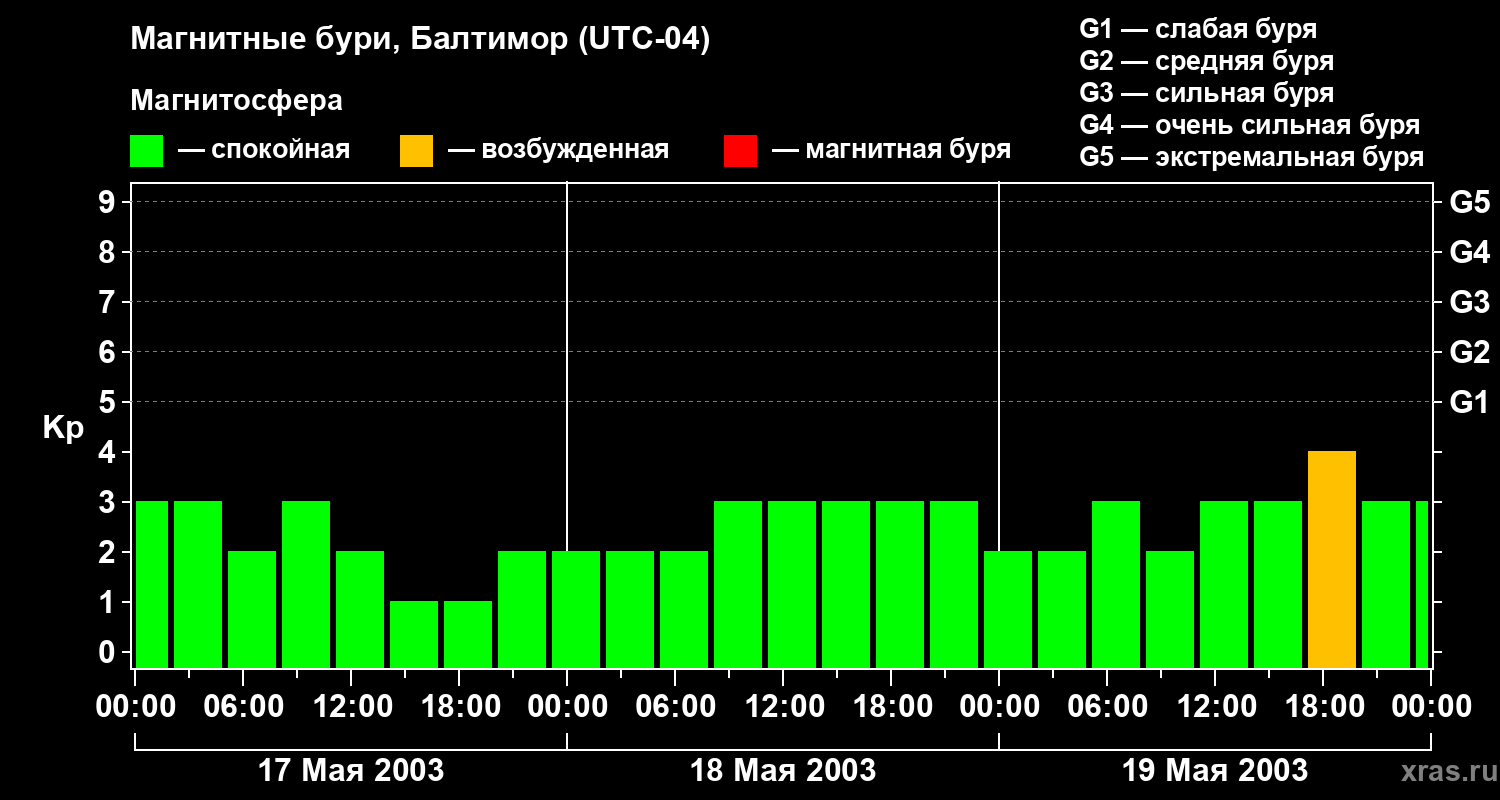
Task: Click the 'G4 — очень сильная буря' legend line
Action: coord(1250,125)
